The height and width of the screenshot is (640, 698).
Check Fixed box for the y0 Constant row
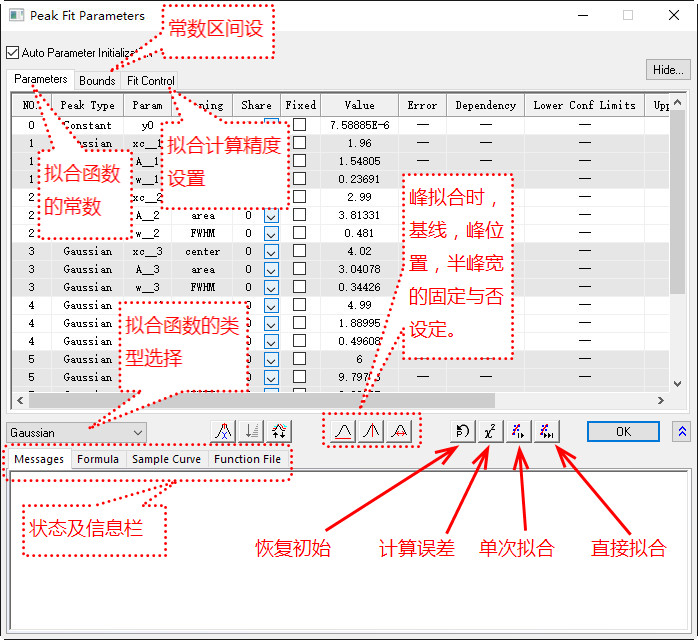tap(300, 125)
